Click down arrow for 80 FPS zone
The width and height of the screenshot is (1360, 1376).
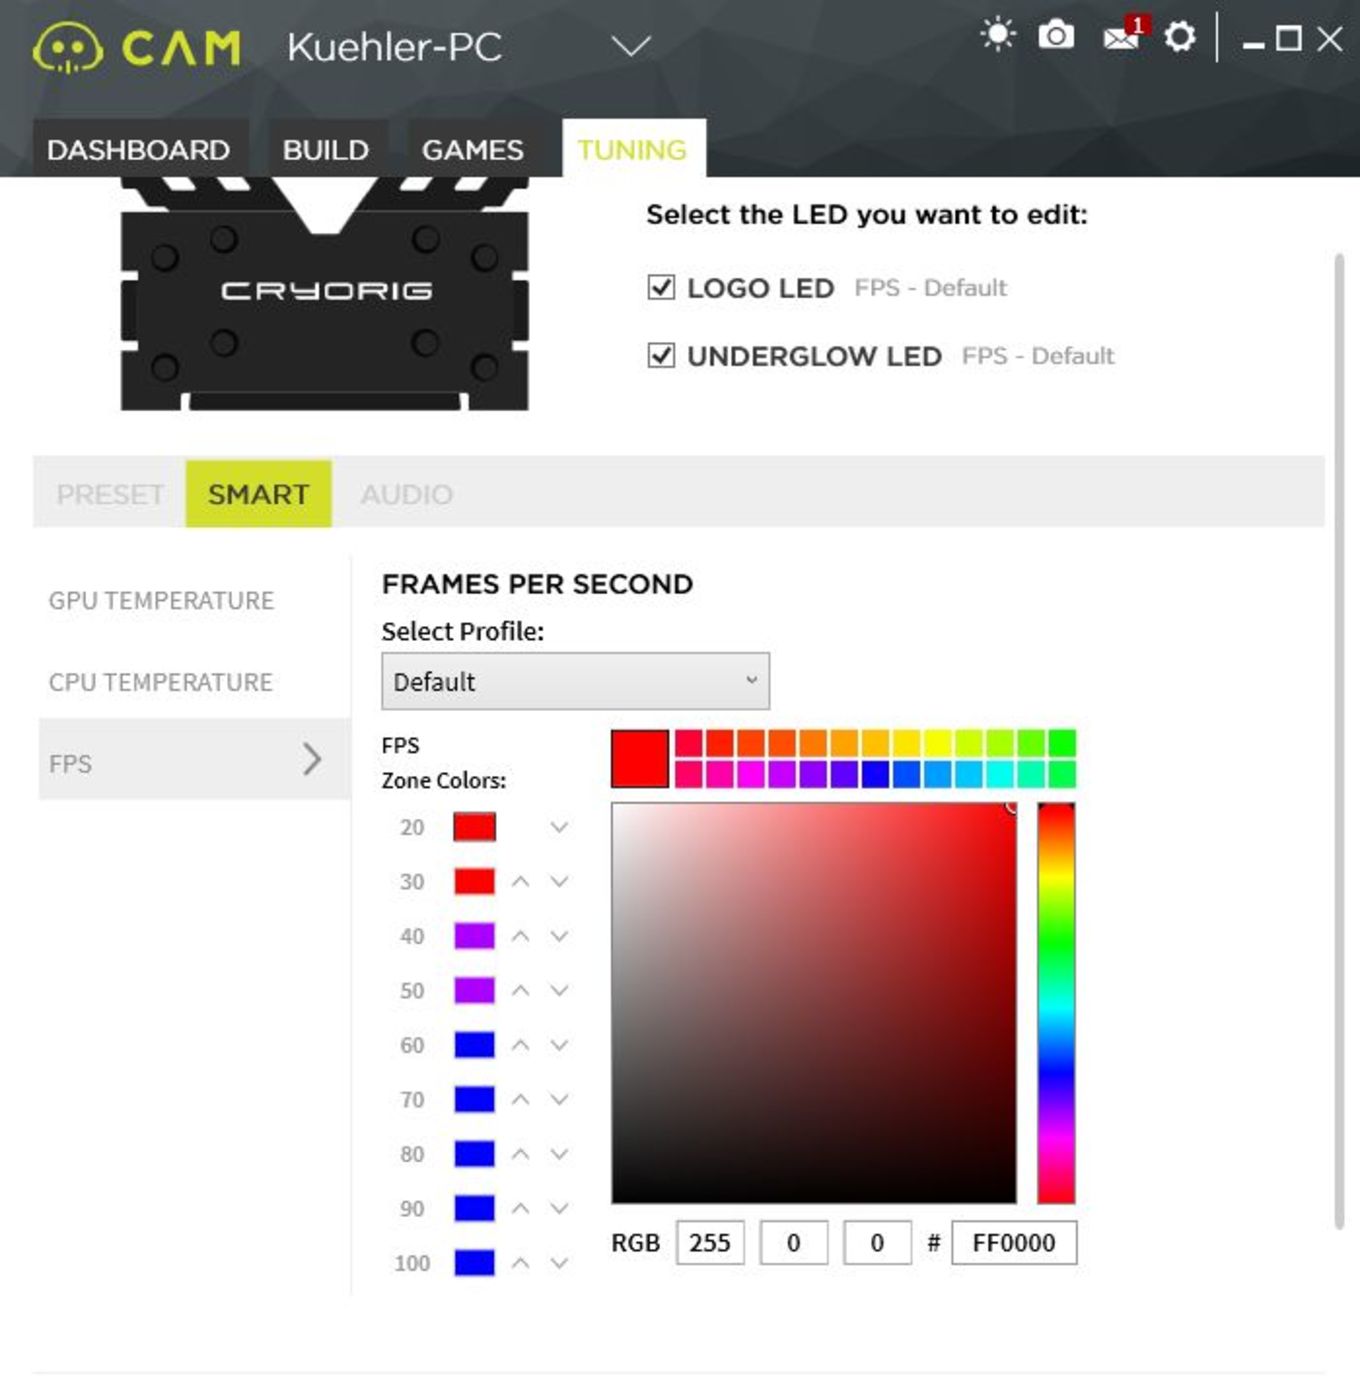coord(559,1154)
